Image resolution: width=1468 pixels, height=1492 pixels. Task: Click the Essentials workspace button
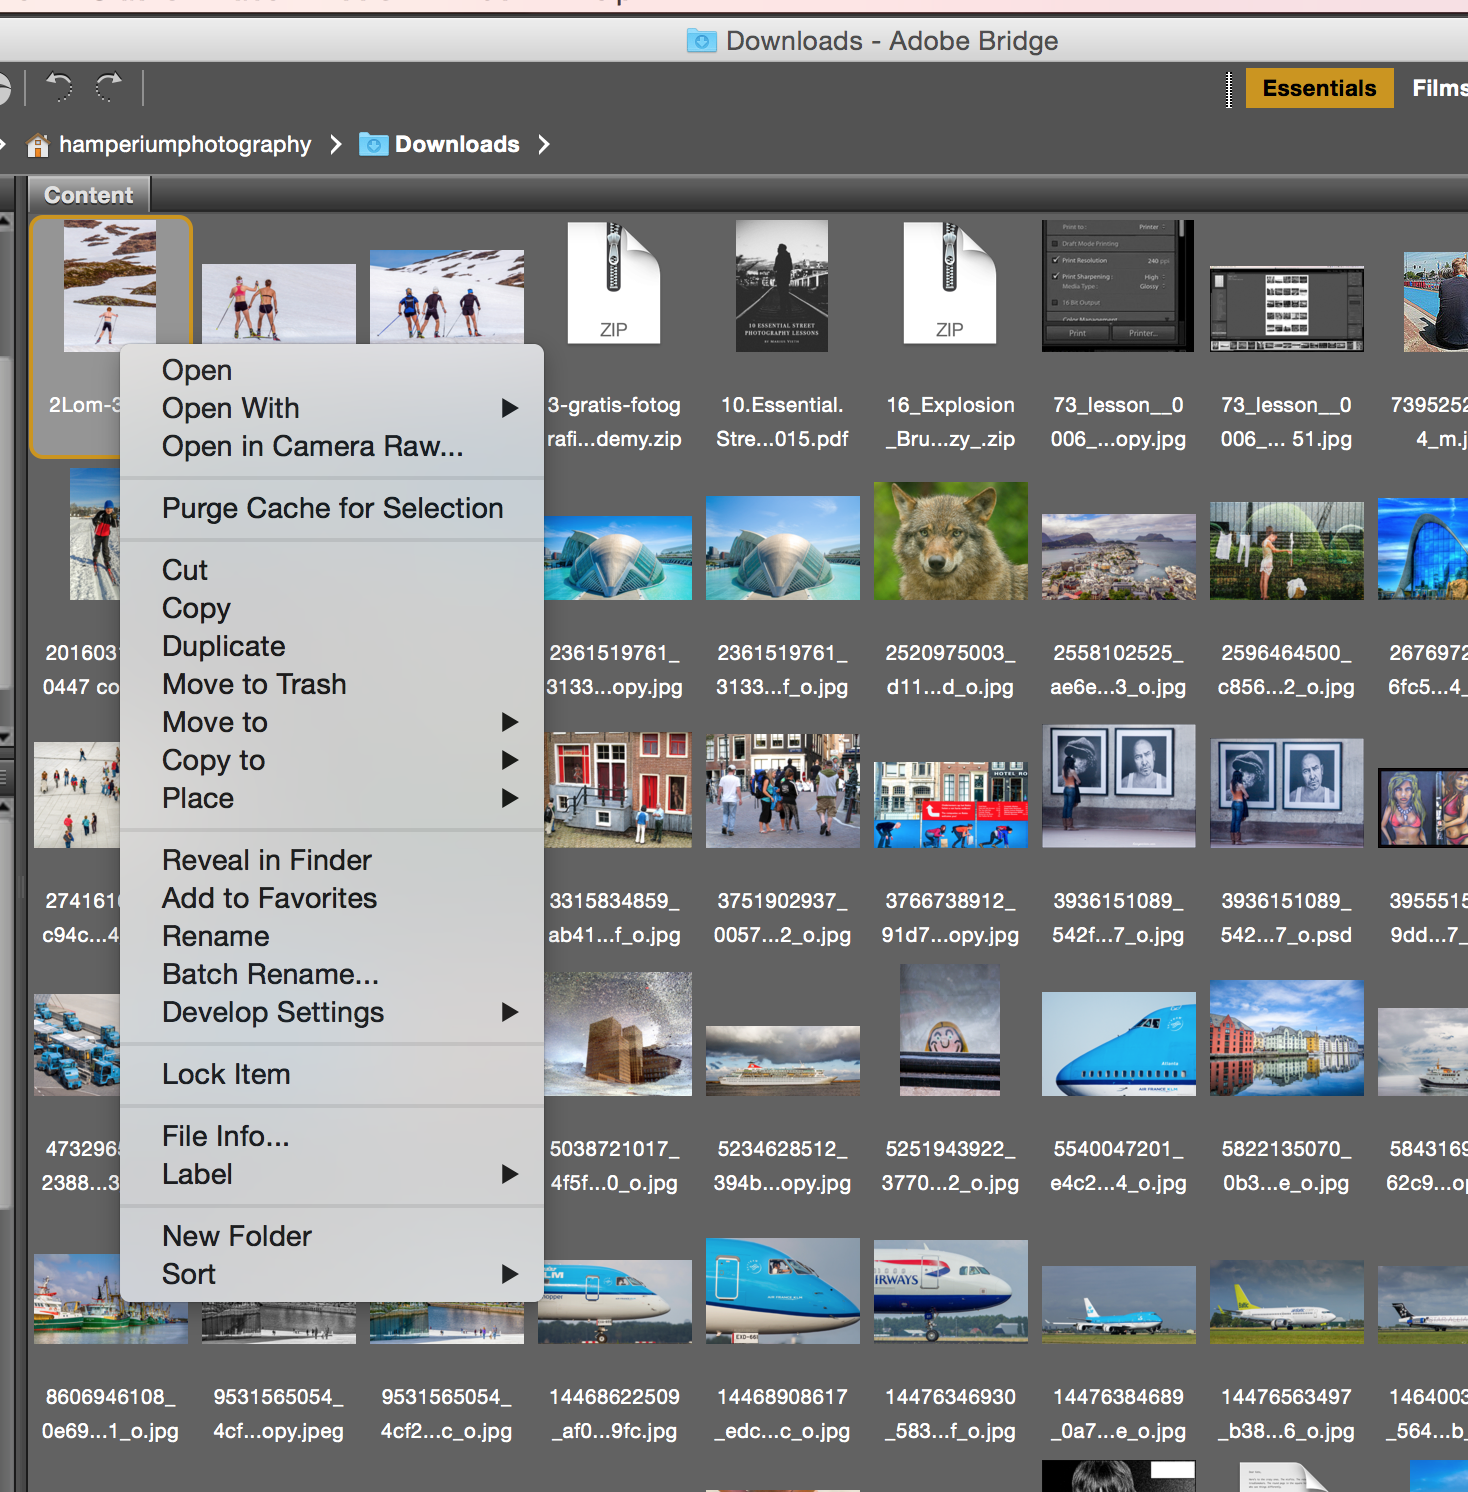click(x=1319, y=88)
